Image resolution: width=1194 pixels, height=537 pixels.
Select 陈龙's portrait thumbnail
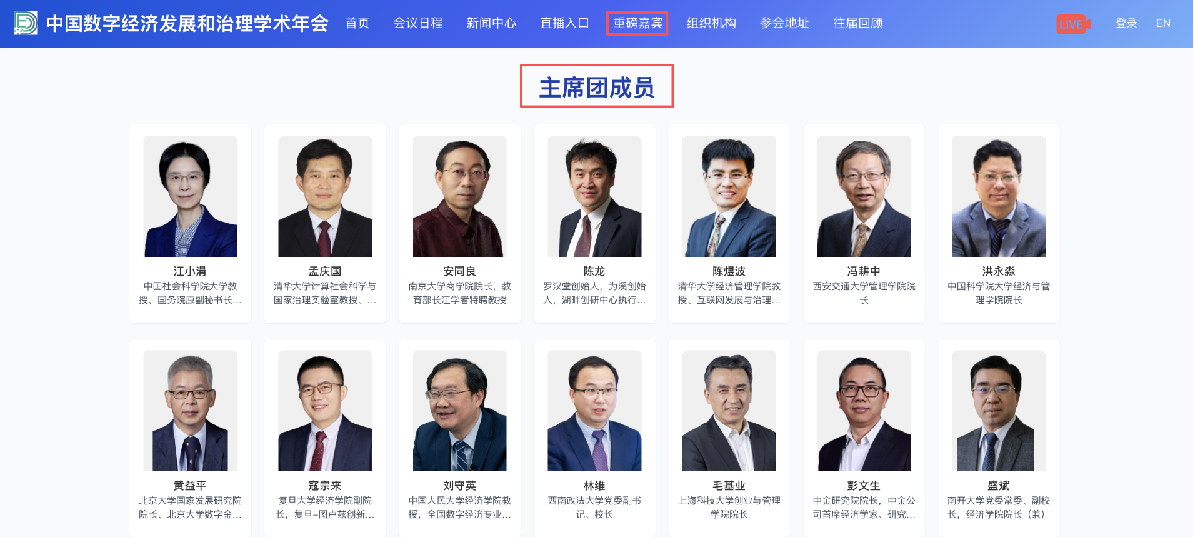click(x=595, y=197)
